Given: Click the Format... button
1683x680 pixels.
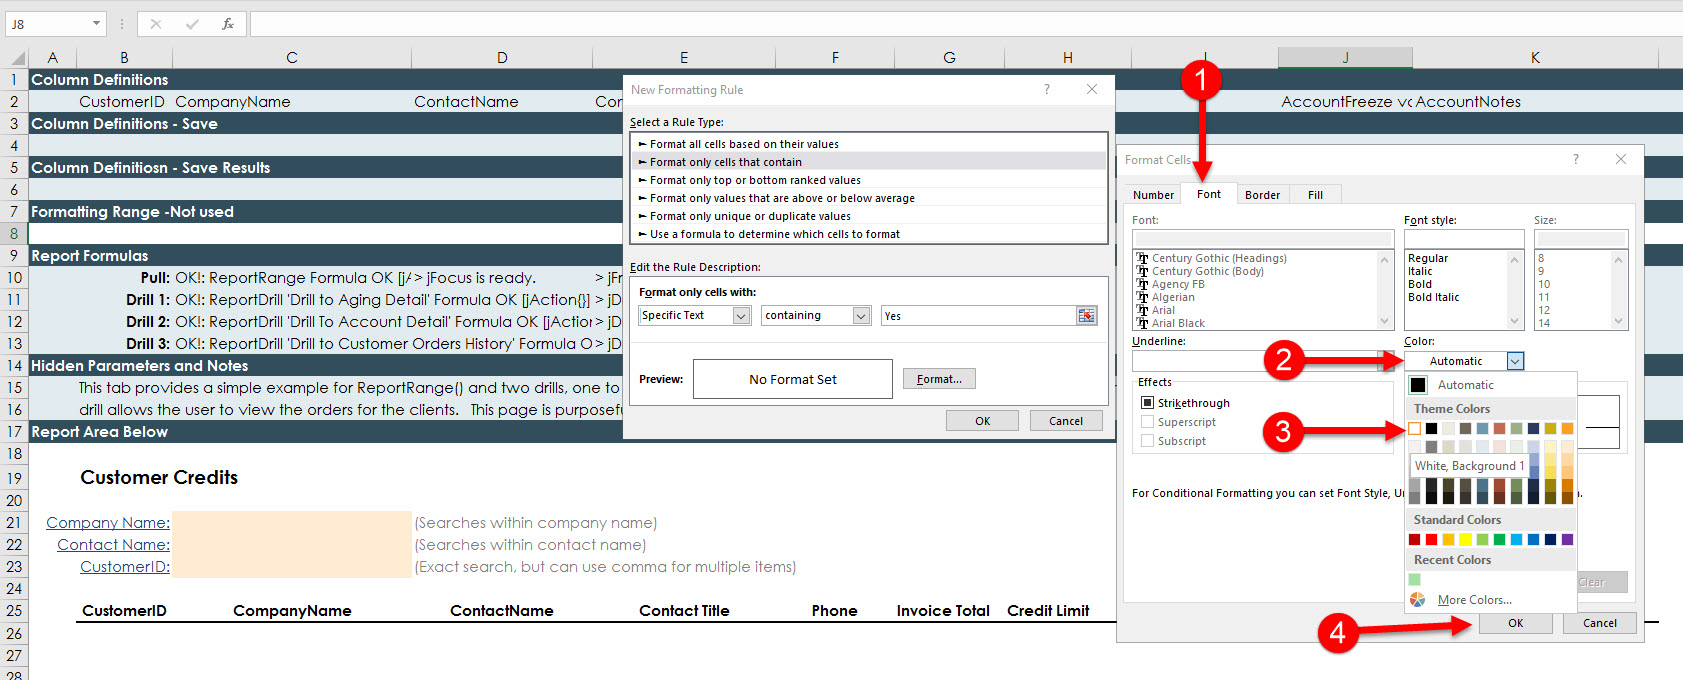Looking at the screenshot, I should tap(939, 379).
